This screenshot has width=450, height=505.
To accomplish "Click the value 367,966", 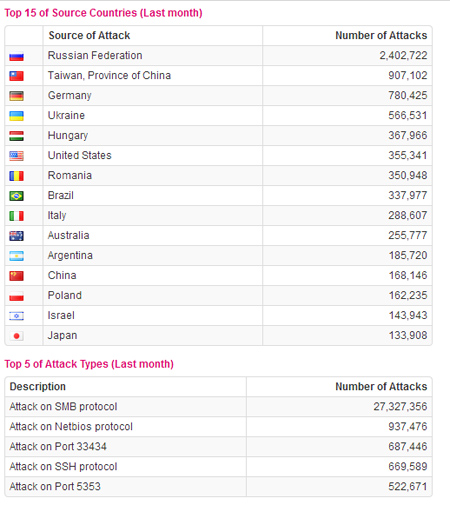I will pyautogui.click(x=408, y=135).
